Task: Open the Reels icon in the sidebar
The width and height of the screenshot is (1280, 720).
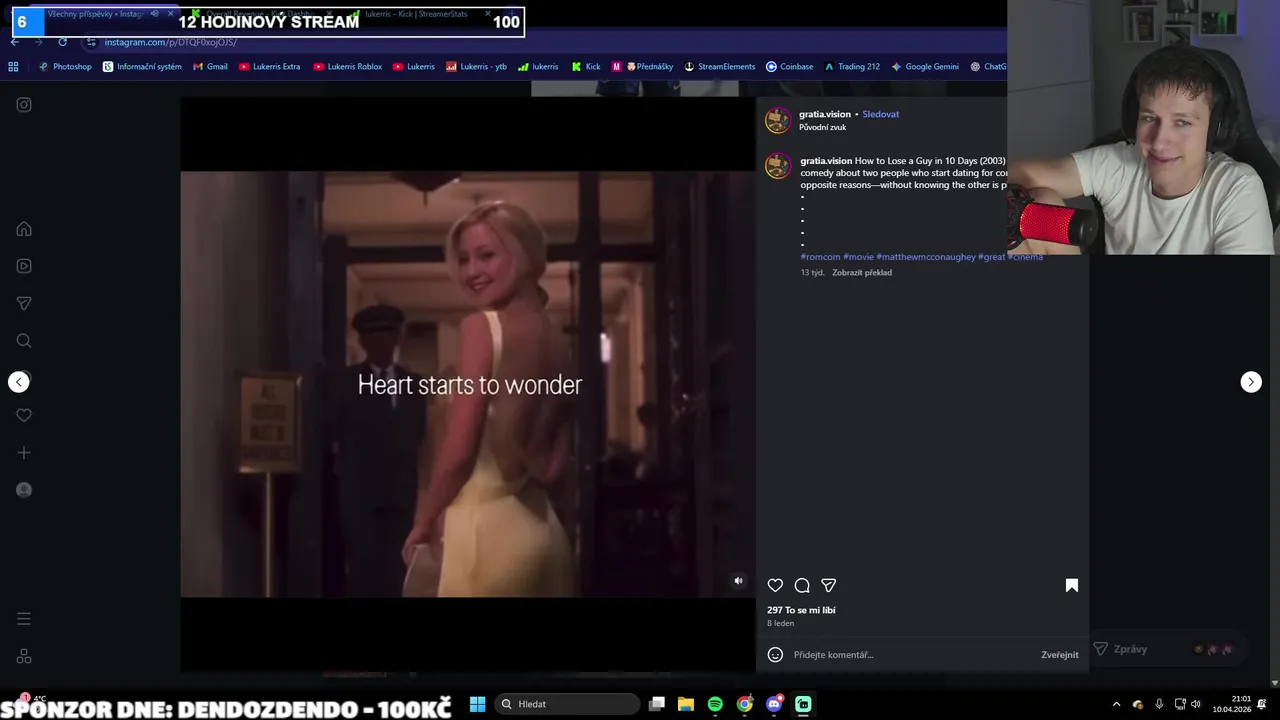Action: click(24, 266)
